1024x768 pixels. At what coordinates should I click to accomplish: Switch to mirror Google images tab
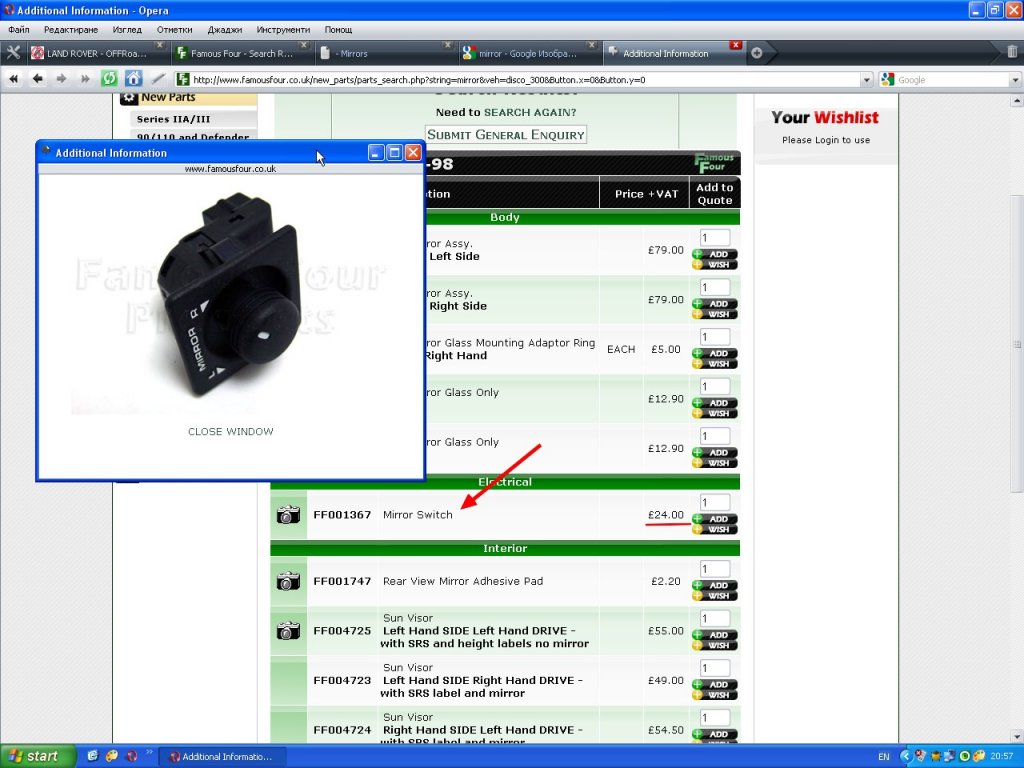pyautogui.click(x=528, y=54)
